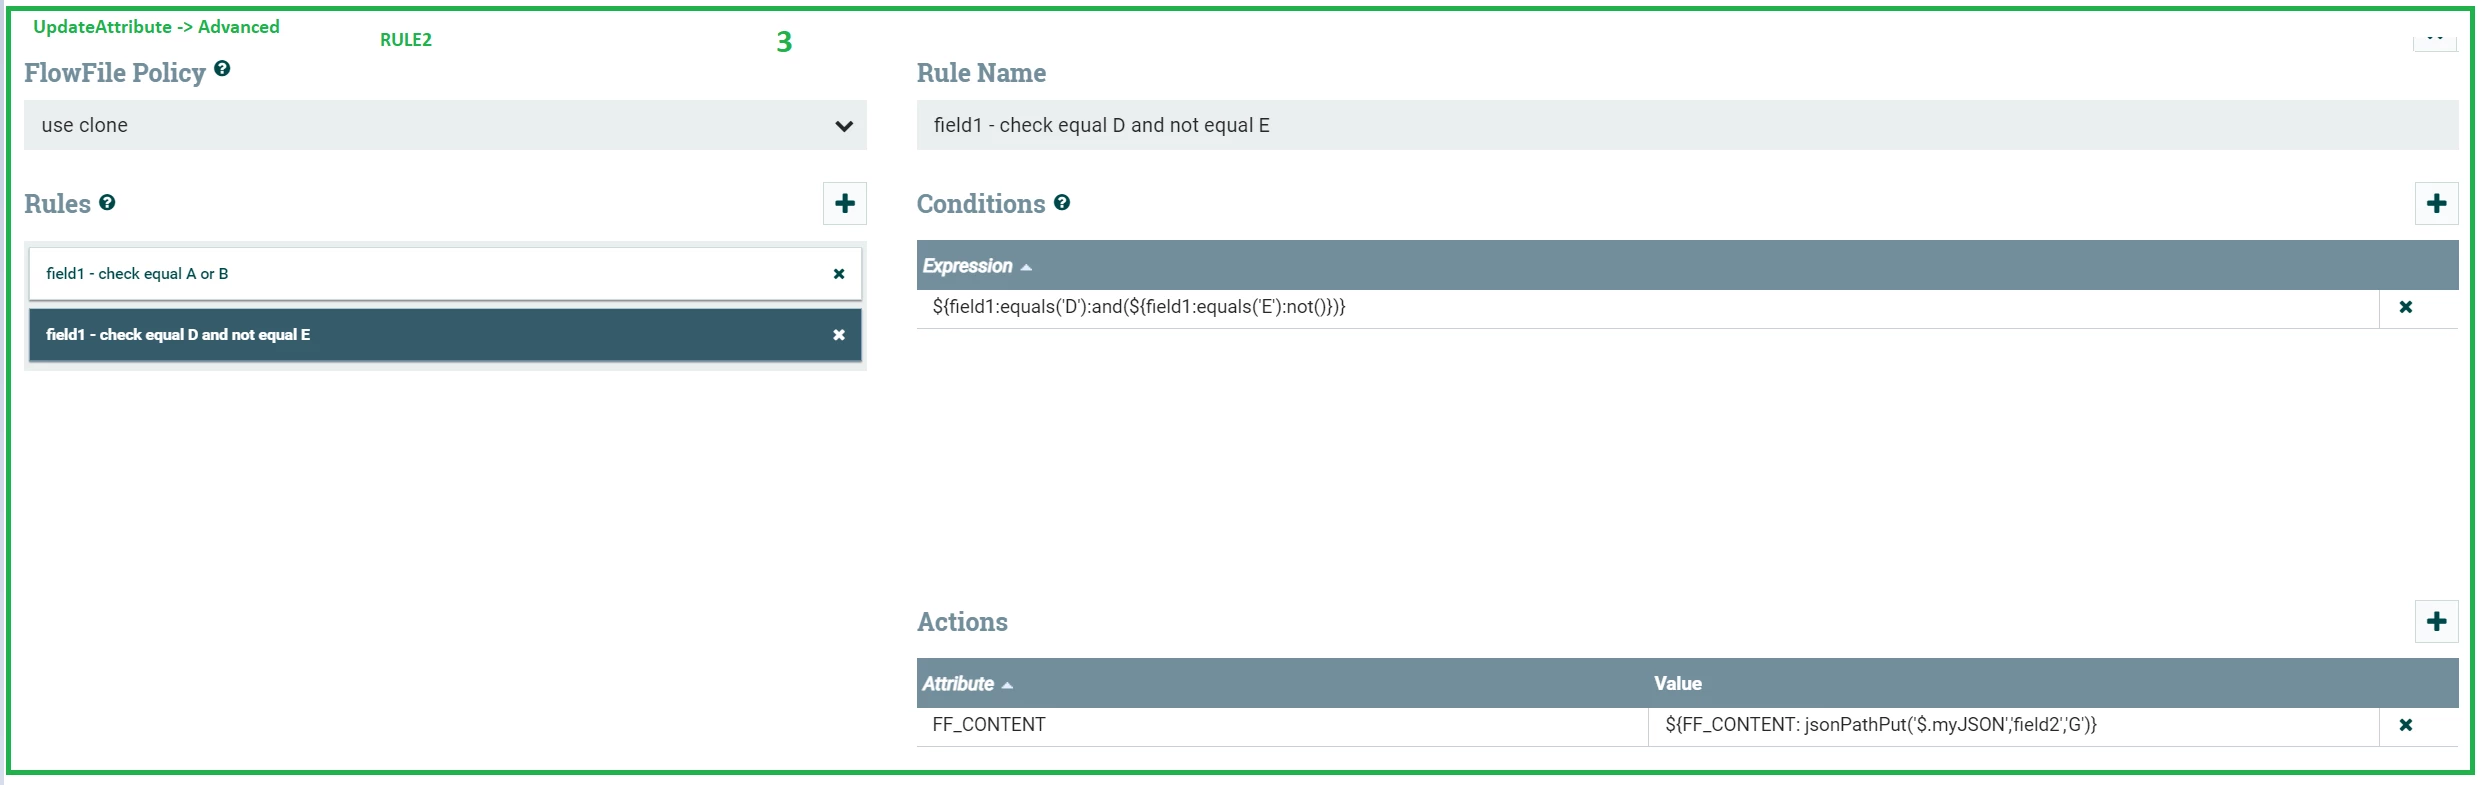This screenshot has height=785, width=2485.
Task: Sort actions by Attribute column header
Action: (x=967, y=684)
